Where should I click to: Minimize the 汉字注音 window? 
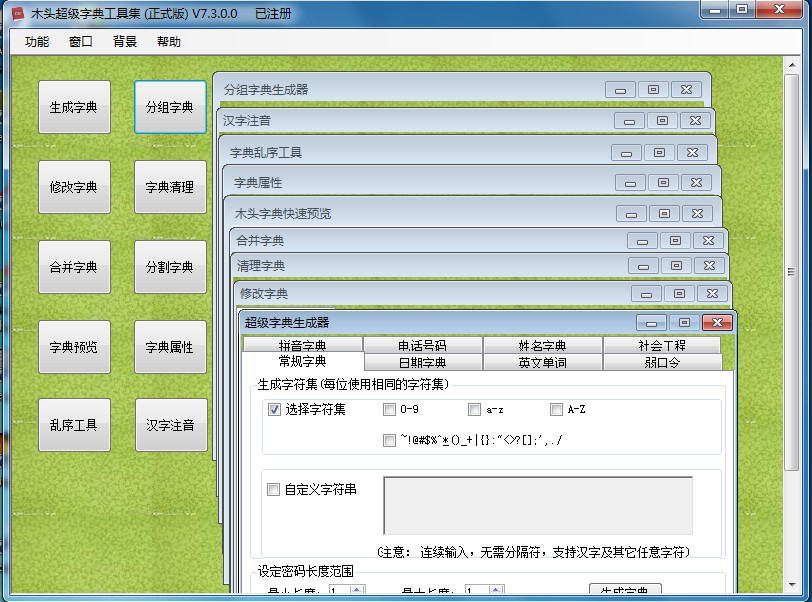click(629, 121)
